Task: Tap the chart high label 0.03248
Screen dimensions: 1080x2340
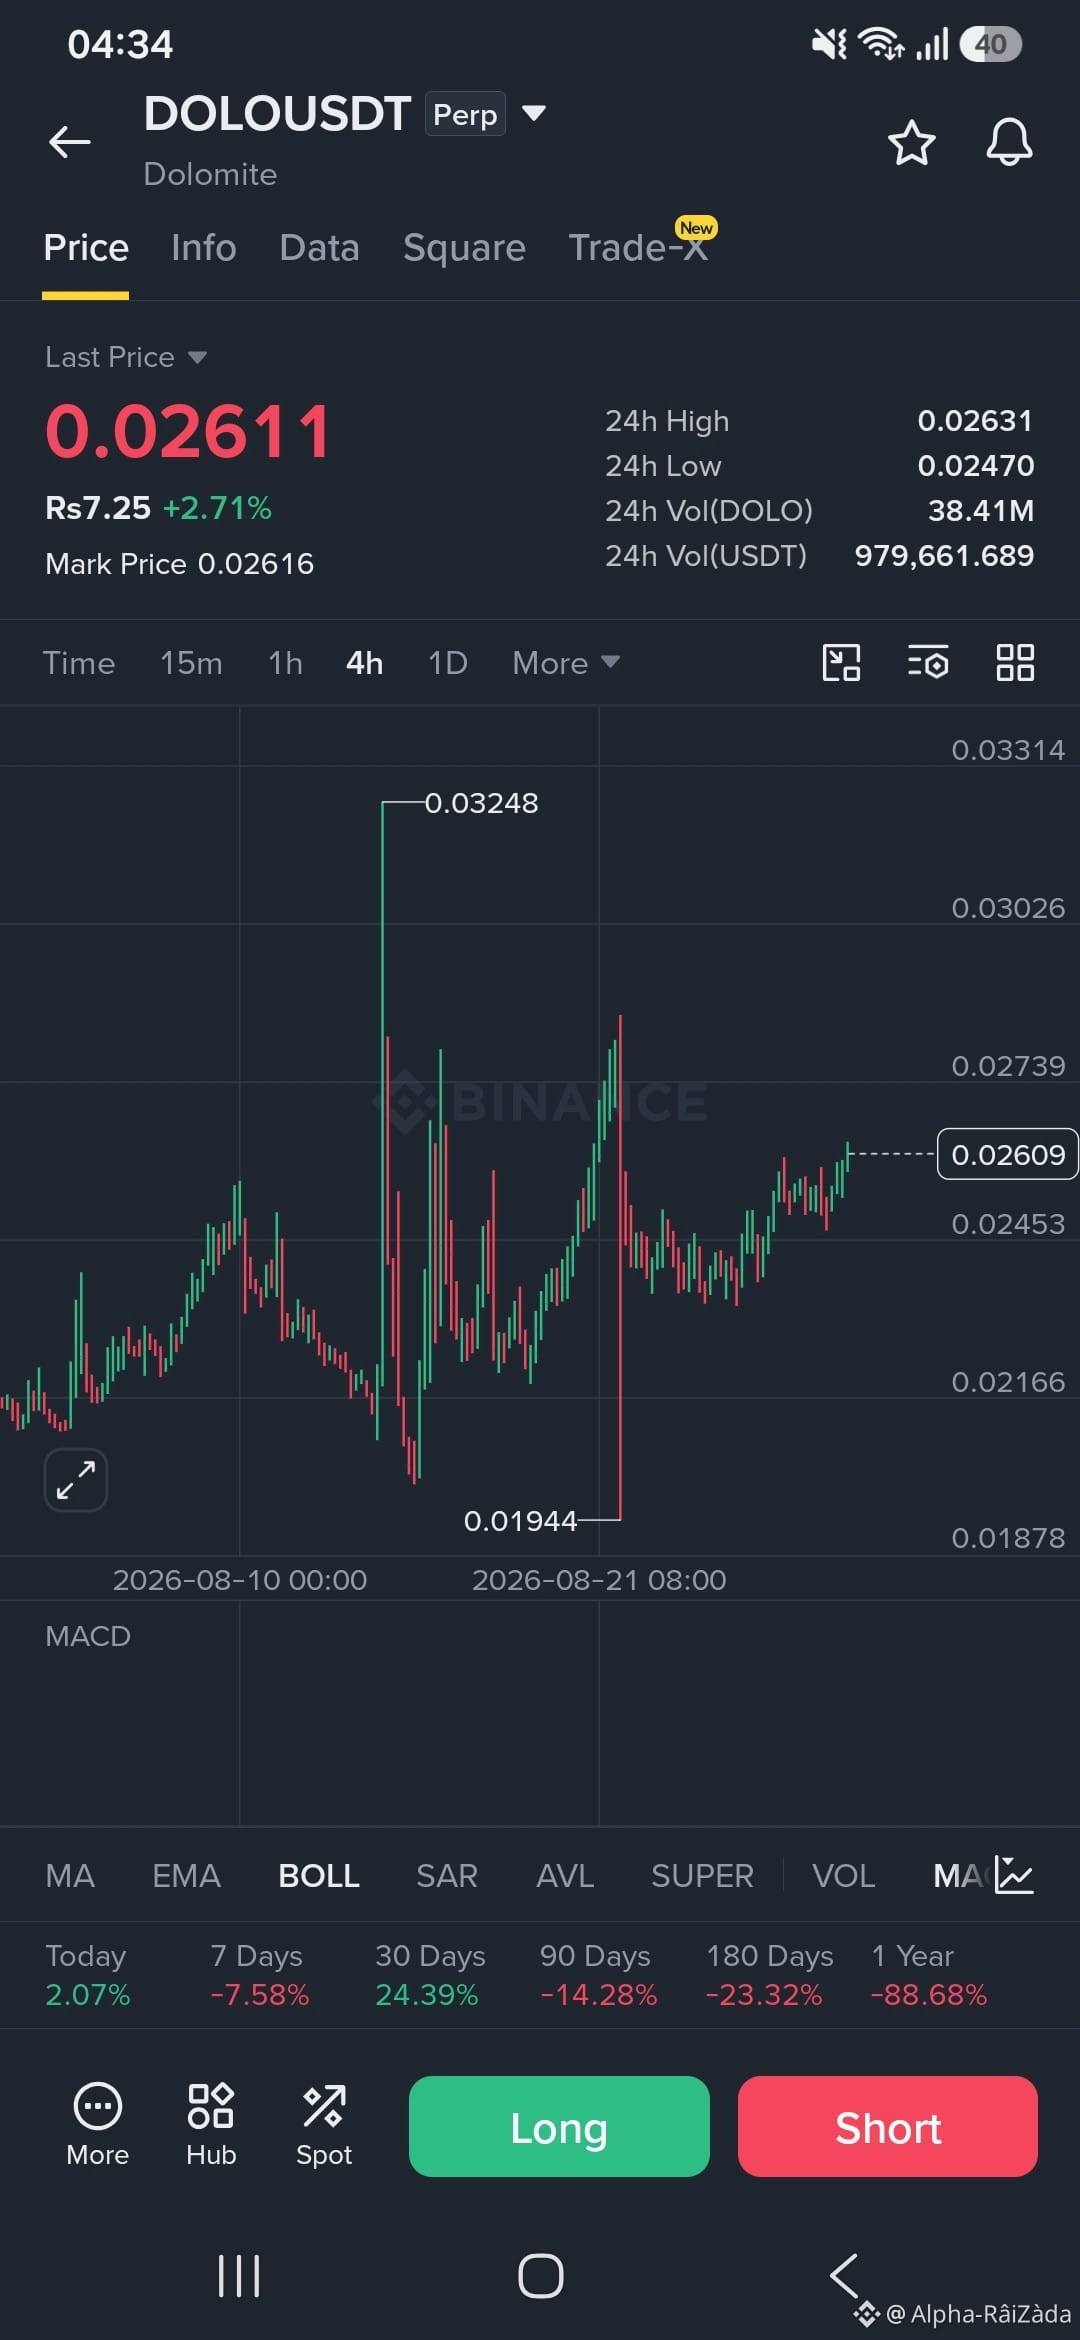Action: [481, 803]
